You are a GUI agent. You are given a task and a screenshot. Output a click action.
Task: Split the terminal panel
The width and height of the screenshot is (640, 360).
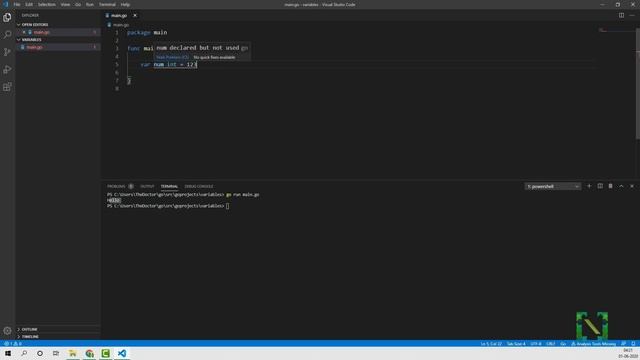click(x=600, y=186)
